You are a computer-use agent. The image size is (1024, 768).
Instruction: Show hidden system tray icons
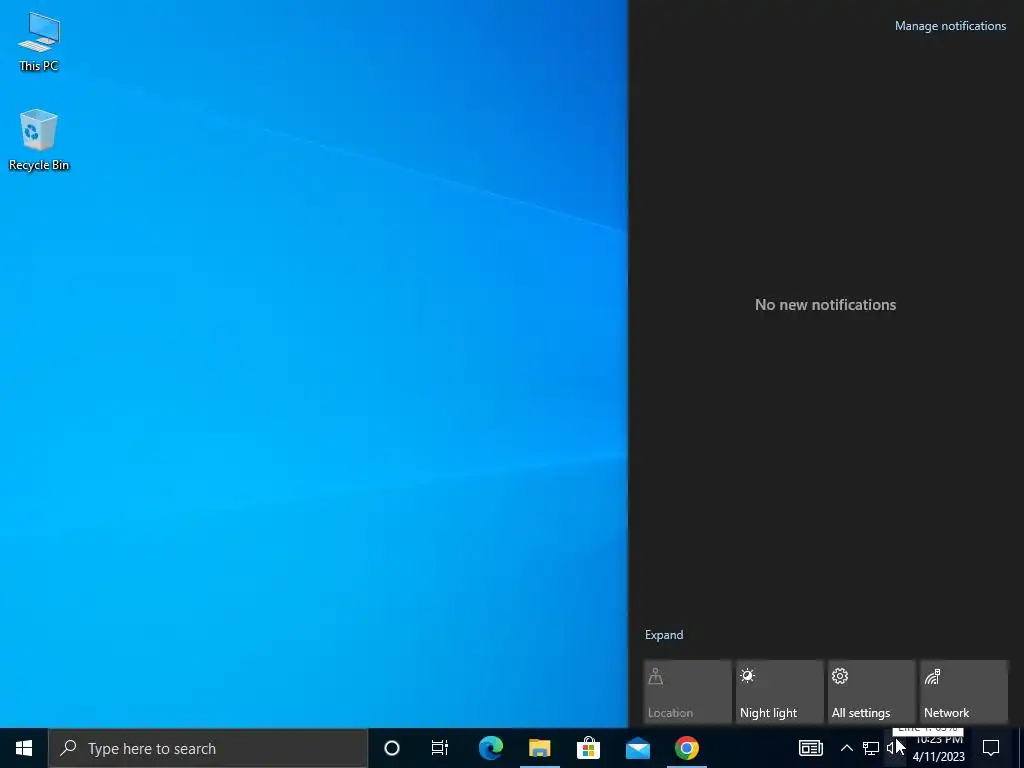tap(846, 748)
